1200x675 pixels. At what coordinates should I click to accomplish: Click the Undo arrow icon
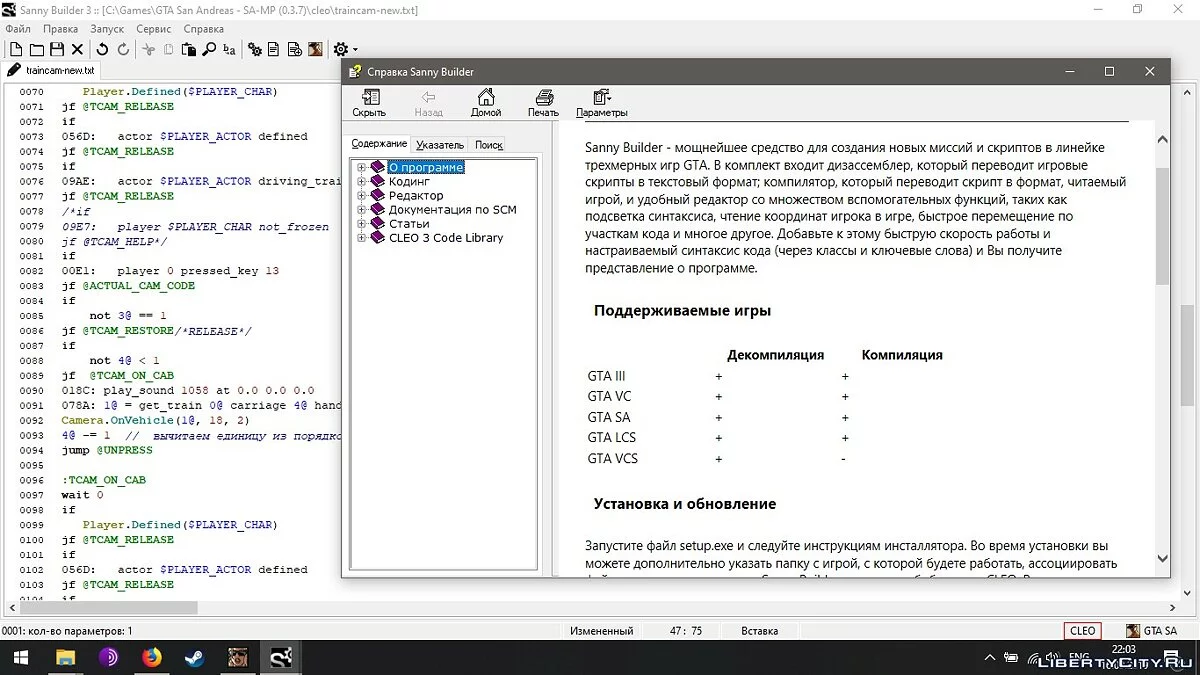pyautogui.click(x=102, y=49)
